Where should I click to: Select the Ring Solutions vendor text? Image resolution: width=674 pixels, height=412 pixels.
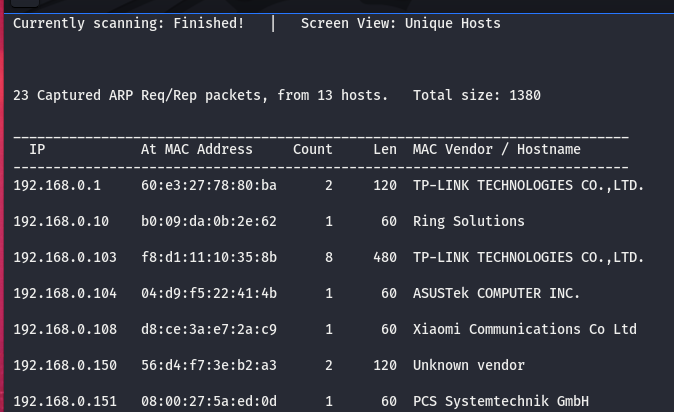click(x=468, y=221)
